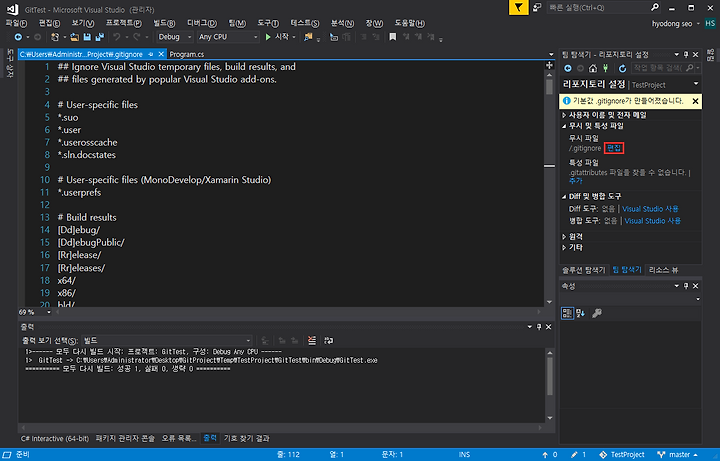
Task: Click the find in files toolbar icon
Action: (308, 37)
